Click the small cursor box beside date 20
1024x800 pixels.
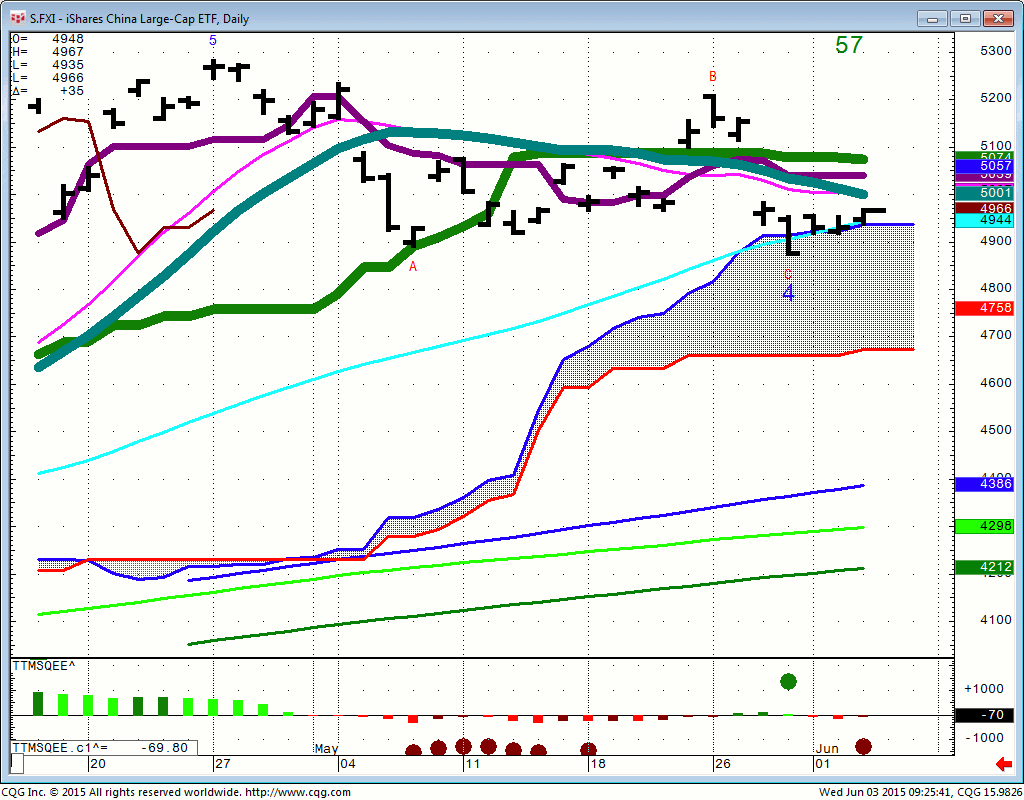pyautogui.click(x=18, y=763)
